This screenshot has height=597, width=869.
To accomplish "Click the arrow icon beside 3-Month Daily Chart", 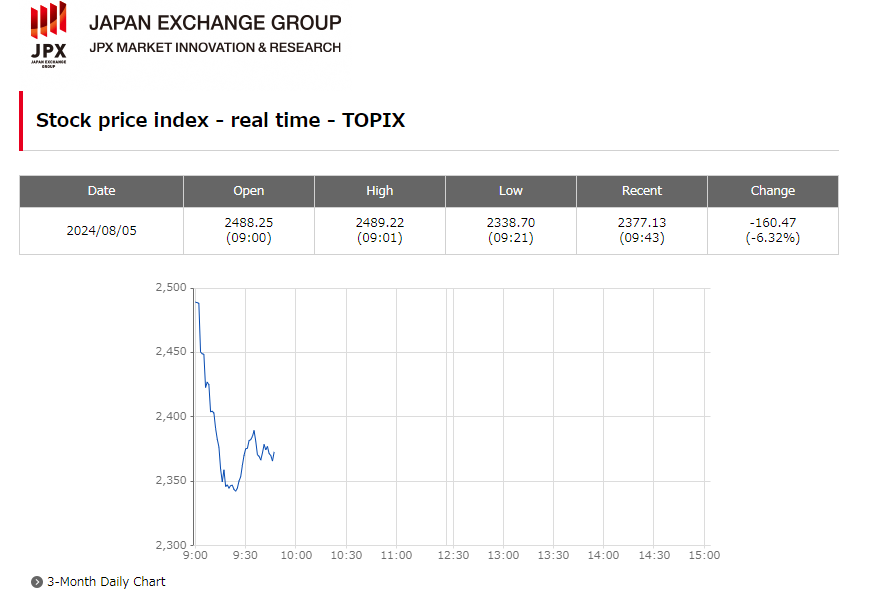I will point(37,582).
